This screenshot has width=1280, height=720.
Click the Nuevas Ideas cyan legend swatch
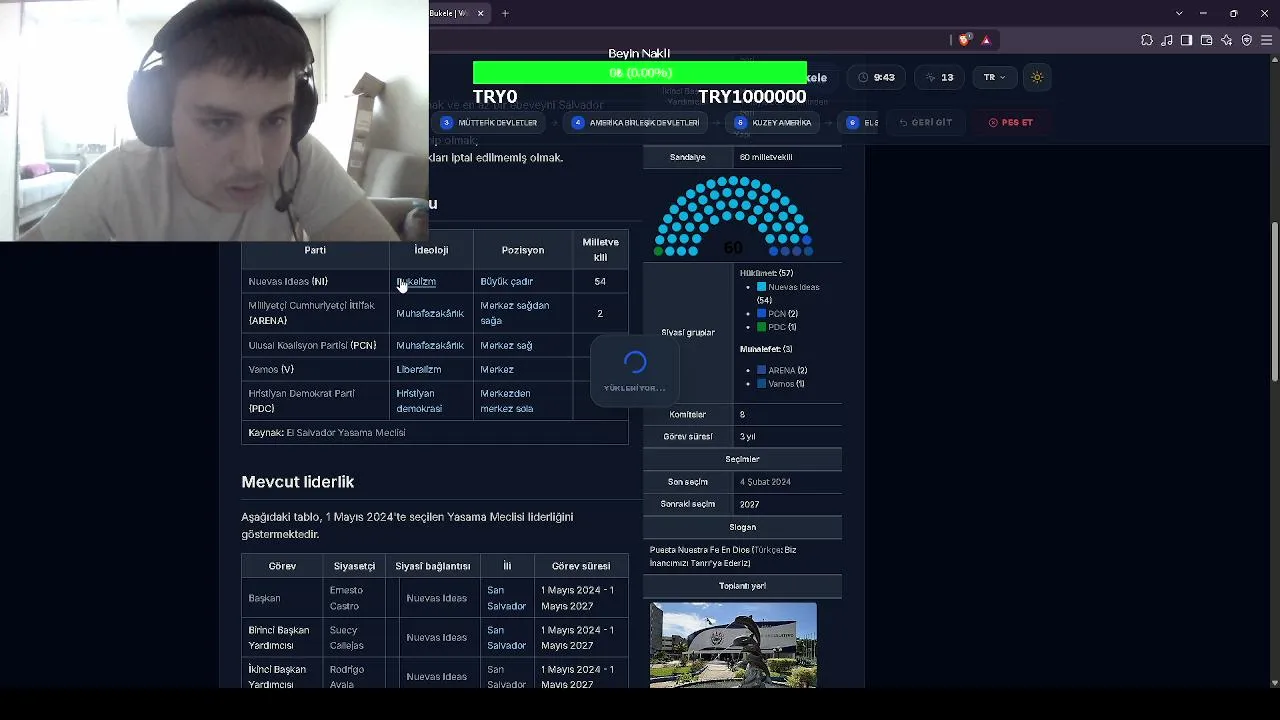(761, 287)
